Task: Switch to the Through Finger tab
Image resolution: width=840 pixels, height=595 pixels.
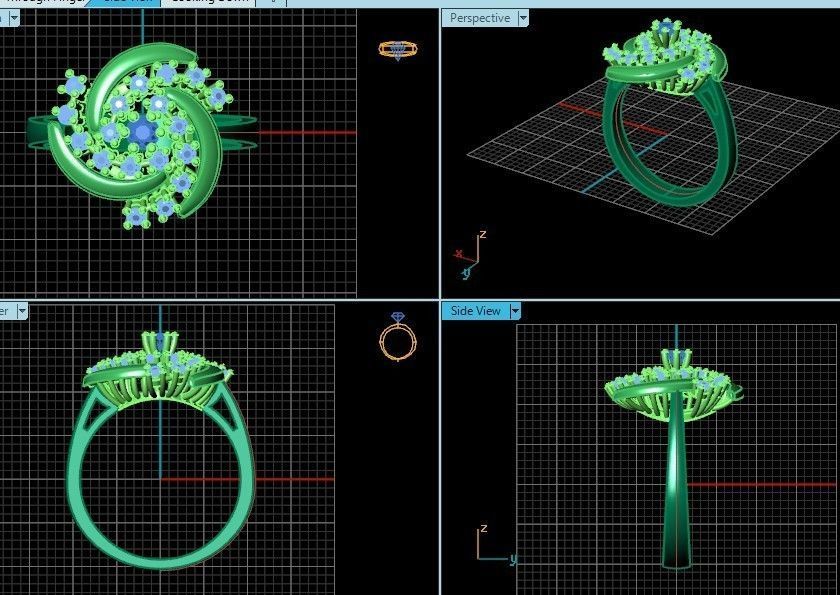Action: [x=43, y=2]
